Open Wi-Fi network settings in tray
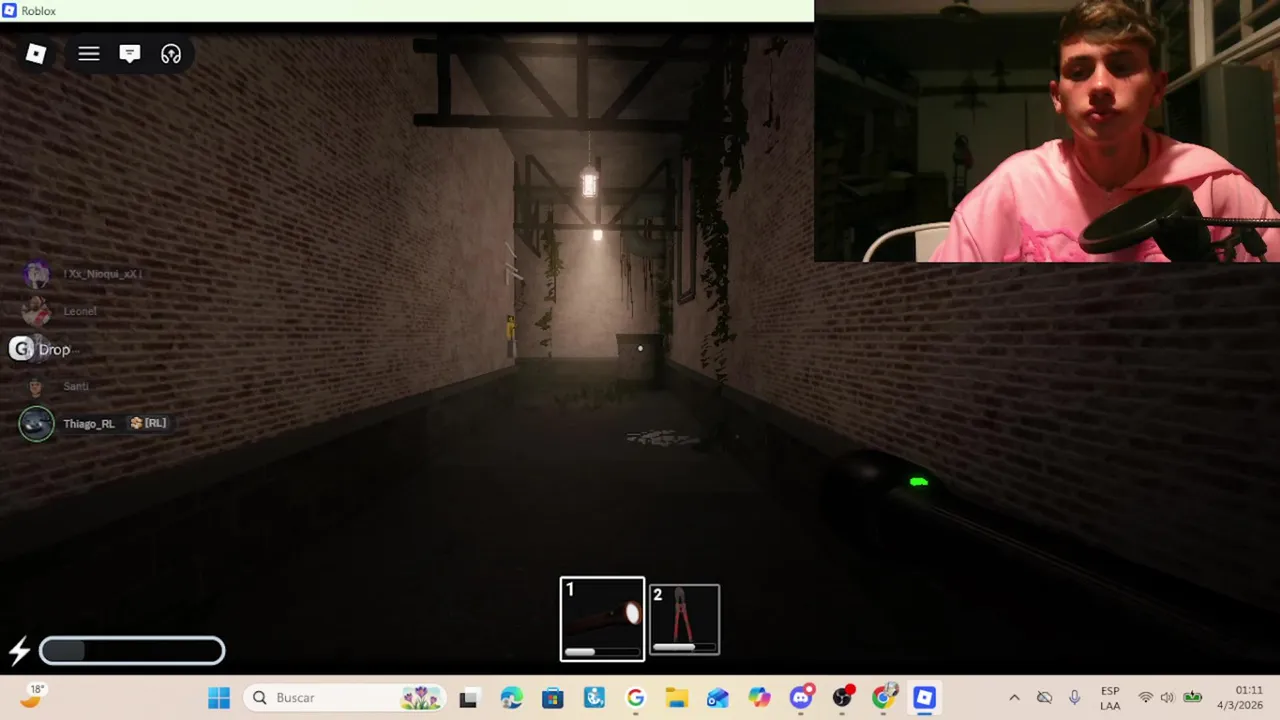 click(x=1146, y=698)
